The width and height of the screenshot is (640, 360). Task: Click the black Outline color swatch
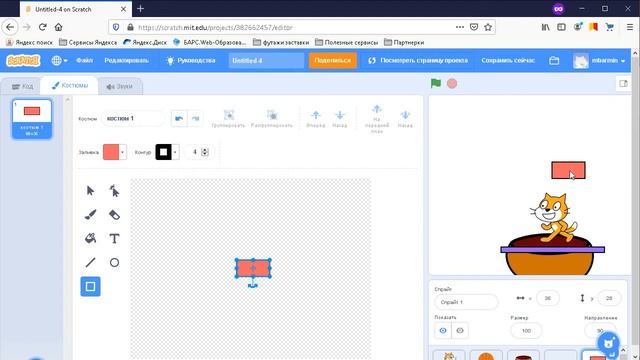click(x=163, y=152)
